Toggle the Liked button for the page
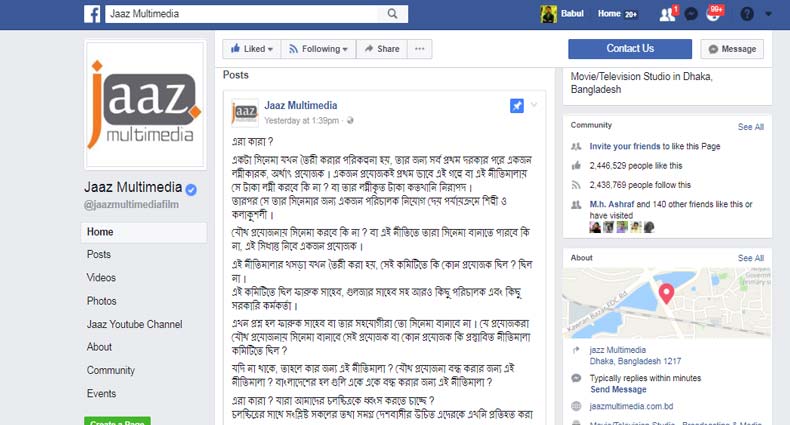 tap(251, 49)
